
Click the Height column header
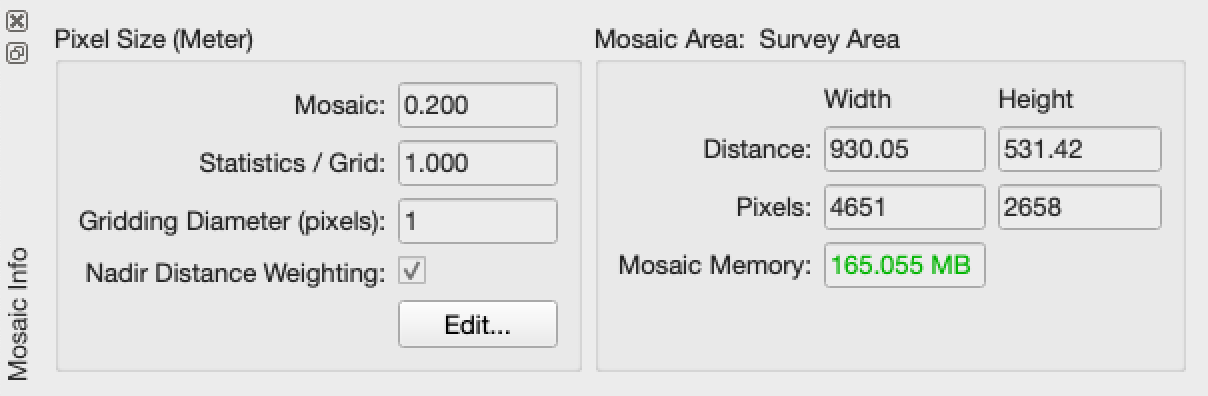click(x=1035, y=99)
